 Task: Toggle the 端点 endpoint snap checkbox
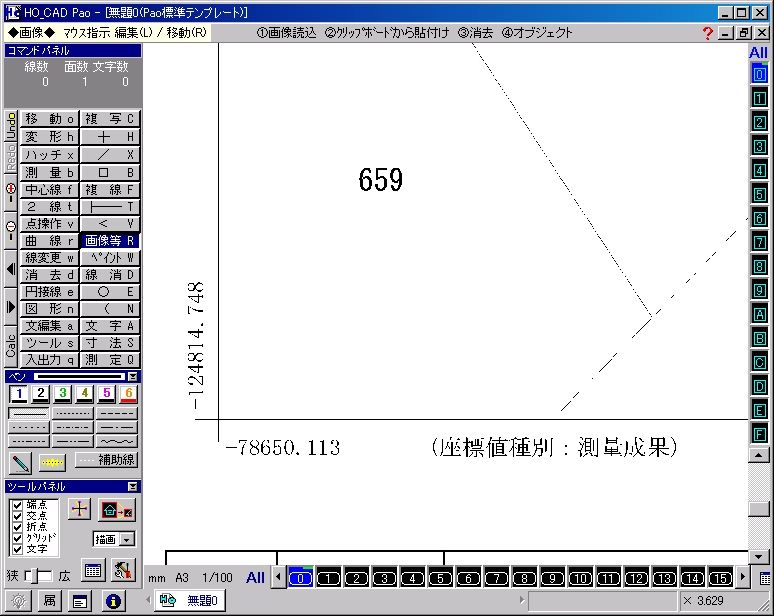click(x=17, y=505)
